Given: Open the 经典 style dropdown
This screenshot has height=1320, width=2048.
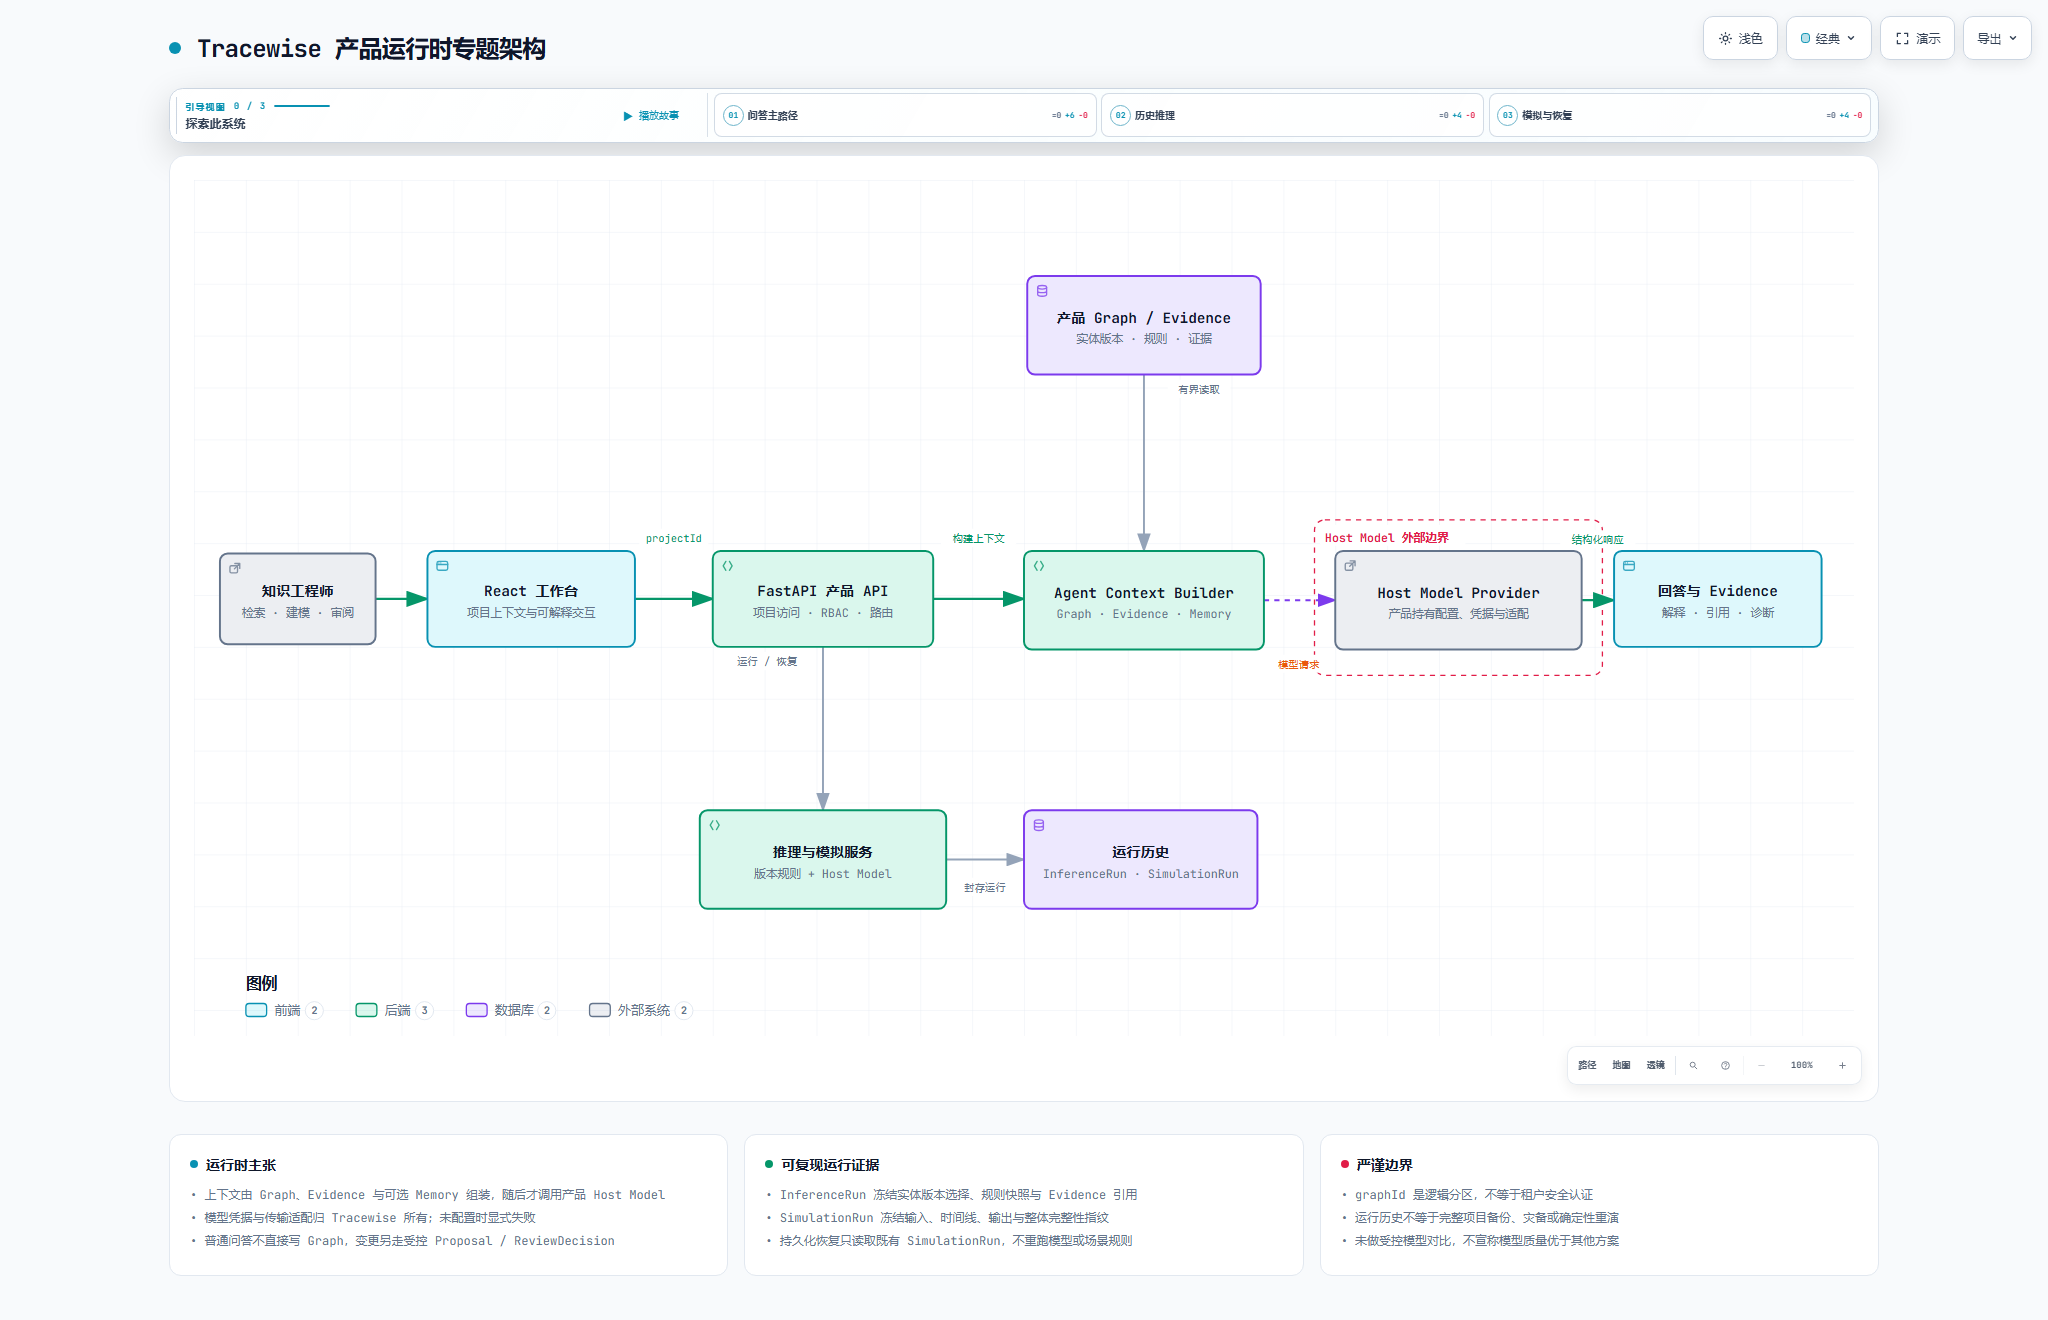Looking at the screenshot, I should (1828, 38).
